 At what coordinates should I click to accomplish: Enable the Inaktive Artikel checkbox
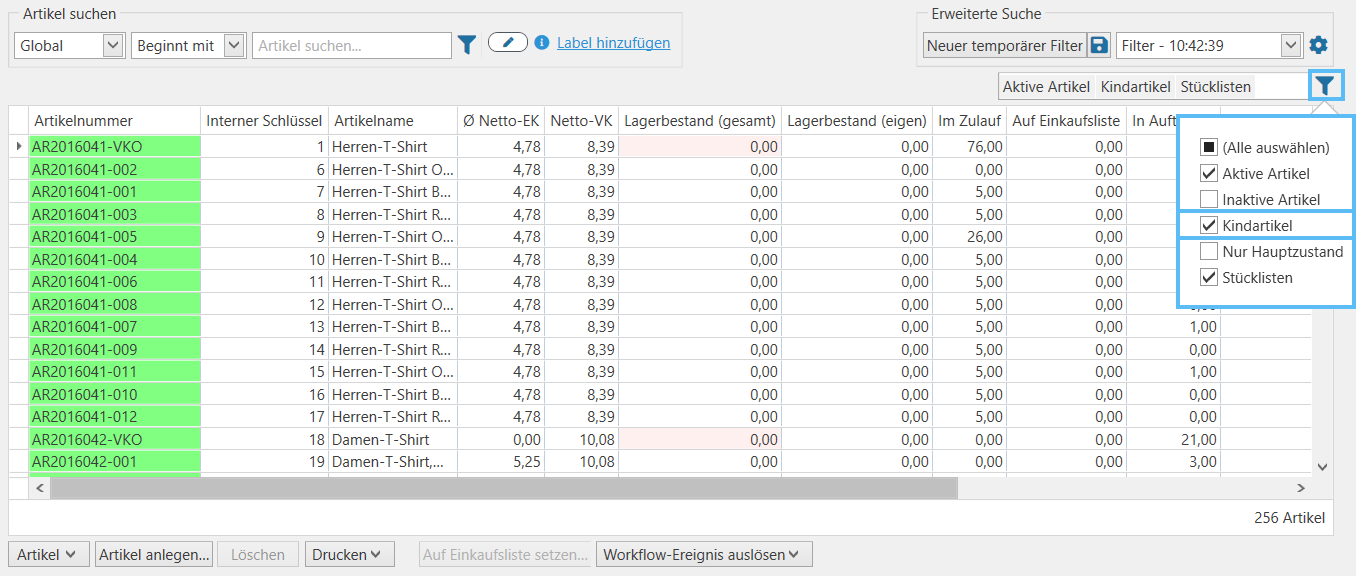tap(1208, 200)
